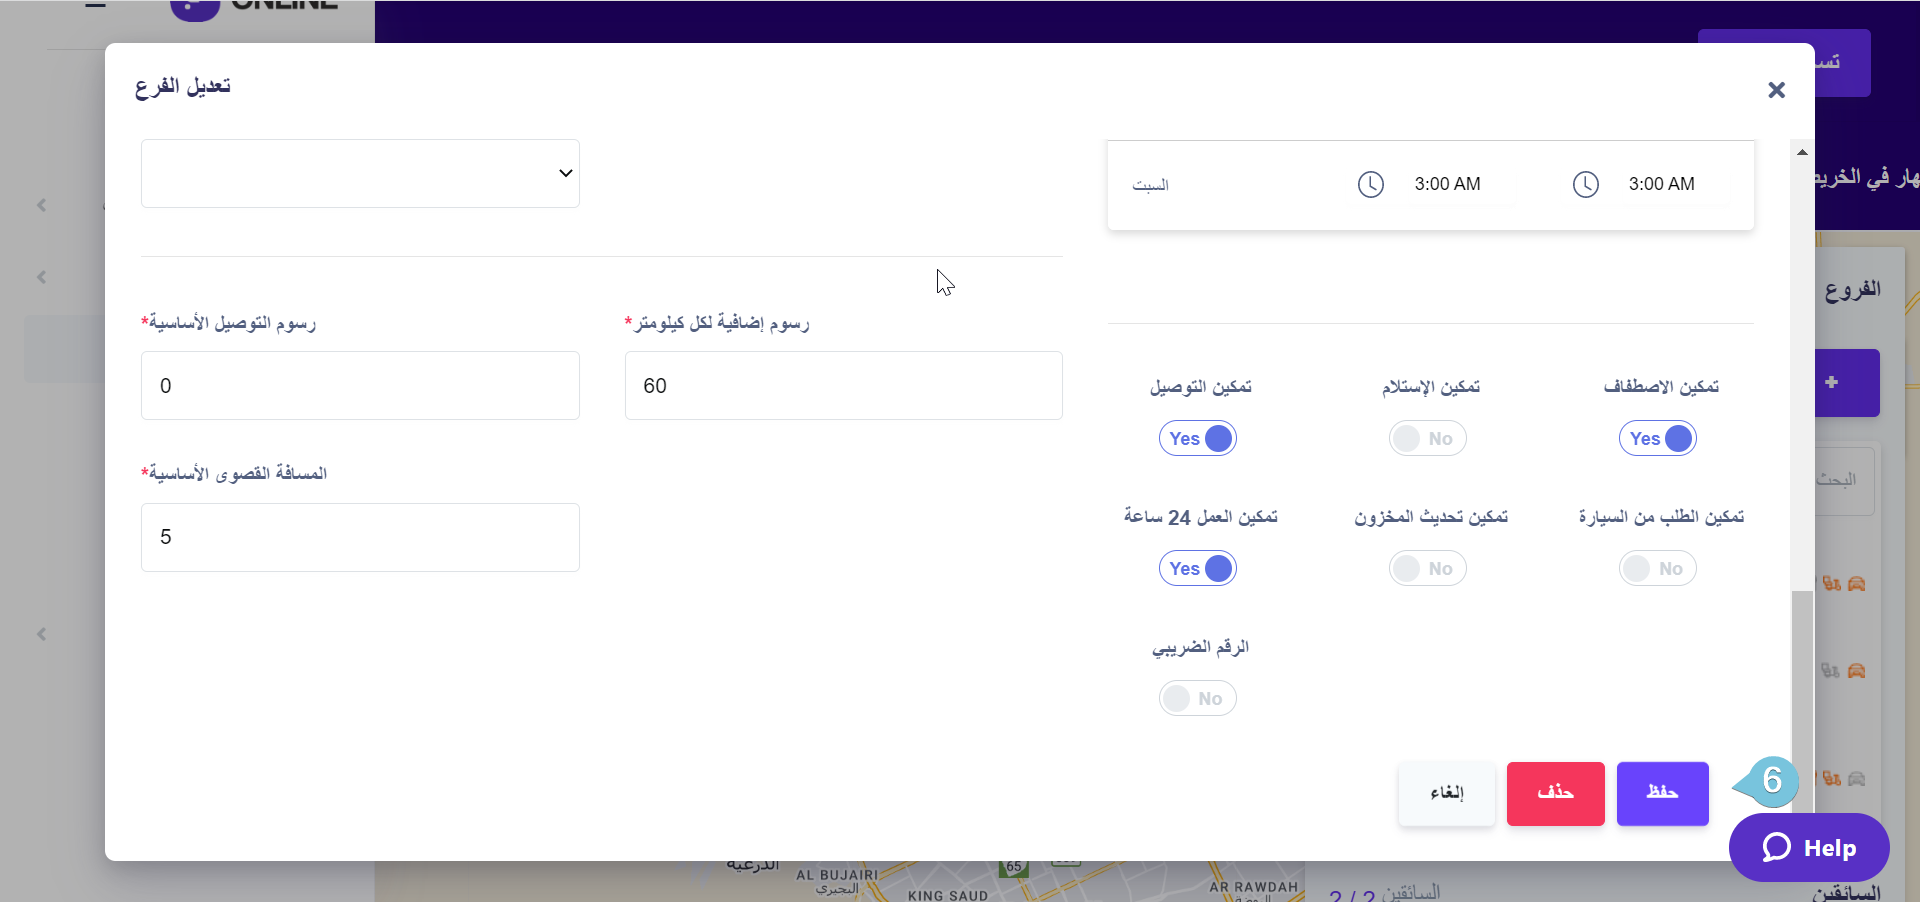Click the السبت day label
Image resolution: width=1920 pixels, height=902 pixels.
[x=1150, y=185]
